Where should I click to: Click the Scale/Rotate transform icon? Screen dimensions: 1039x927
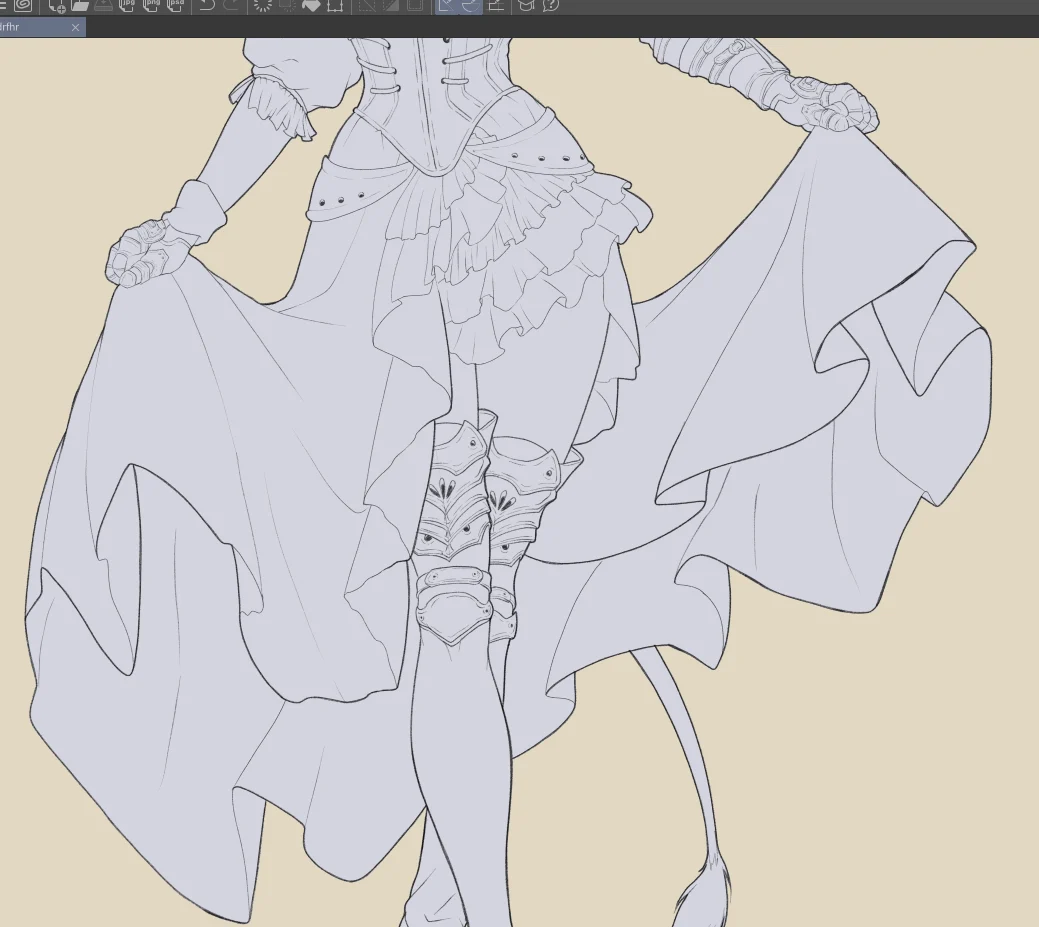[335, 5]
